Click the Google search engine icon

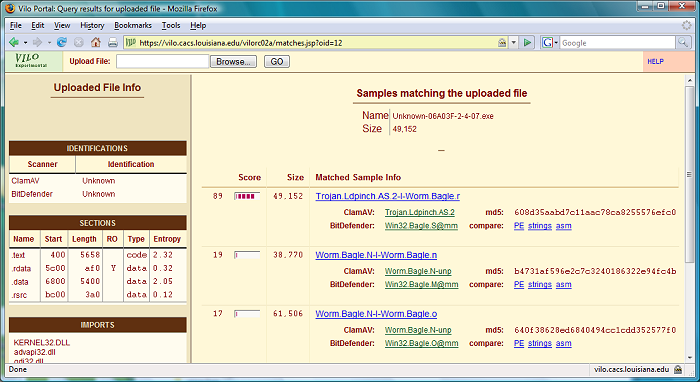tap(547, 43)
